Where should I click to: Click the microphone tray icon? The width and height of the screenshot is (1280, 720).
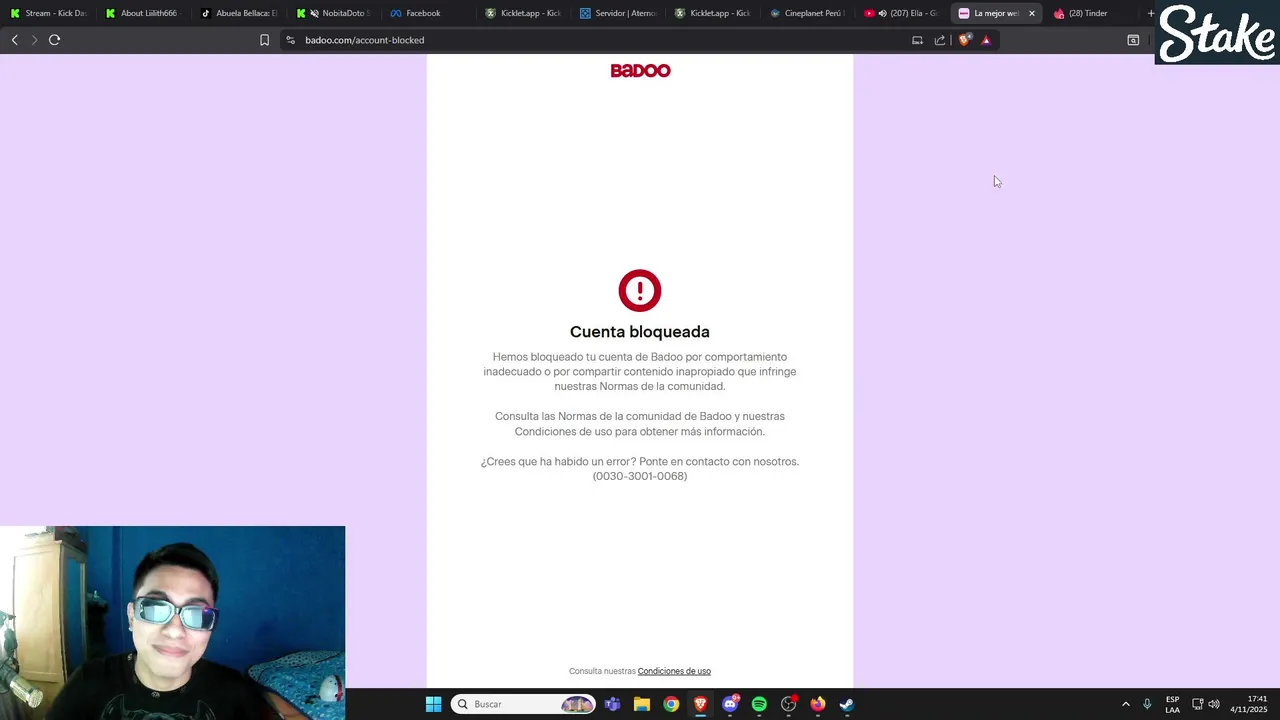[1147, 704]
